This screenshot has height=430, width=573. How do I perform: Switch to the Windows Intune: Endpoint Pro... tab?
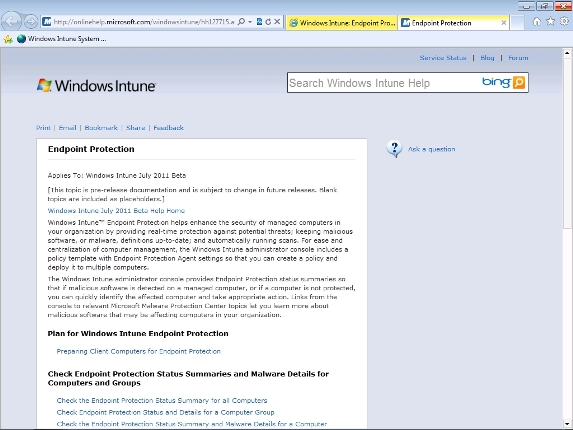pos(342,23)
